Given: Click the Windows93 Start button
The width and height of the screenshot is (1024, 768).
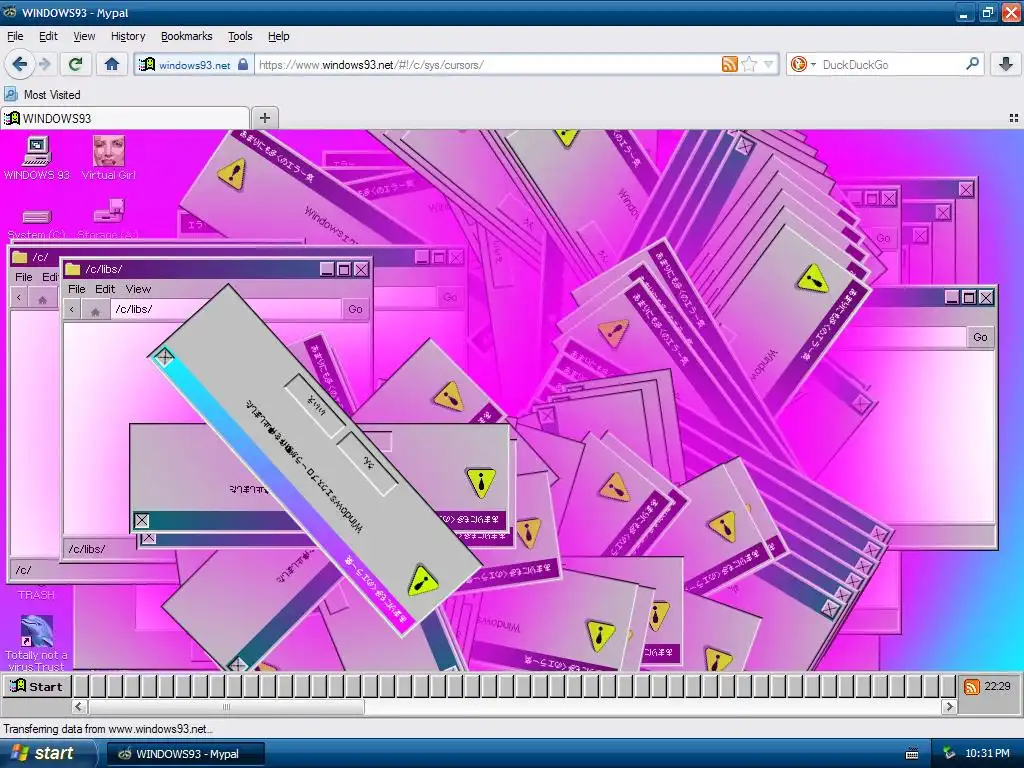Looking at the screenshot, I should coord(37,686).
